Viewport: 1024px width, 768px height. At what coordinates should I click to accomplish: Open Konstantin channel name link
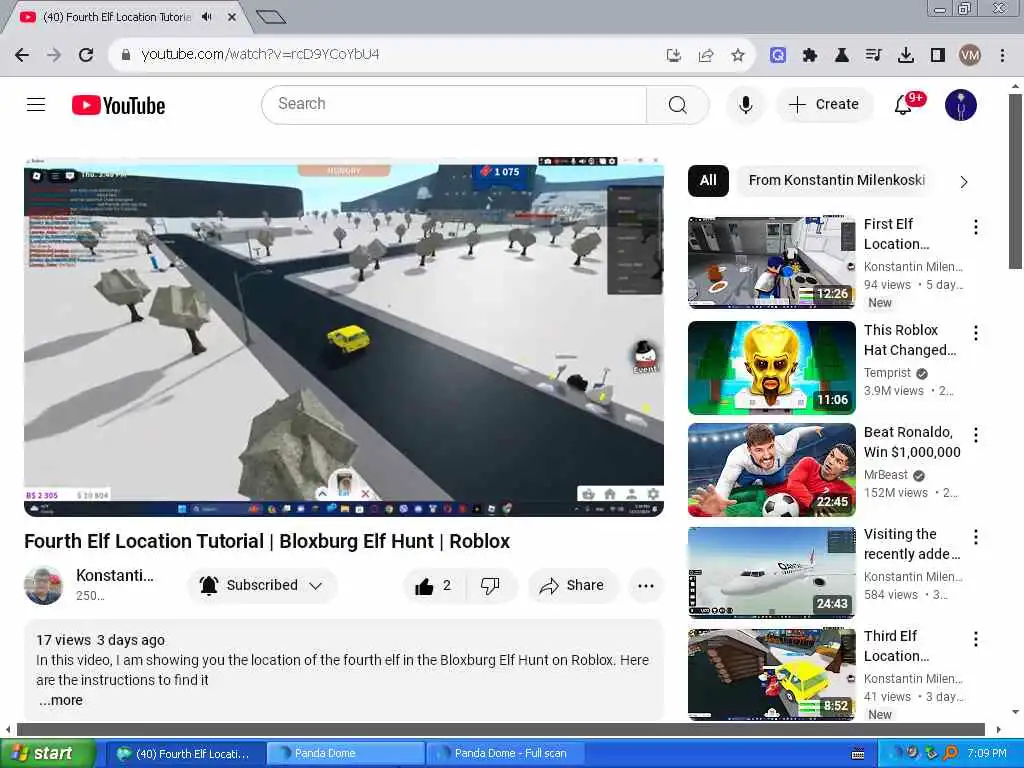click(115, 575)
